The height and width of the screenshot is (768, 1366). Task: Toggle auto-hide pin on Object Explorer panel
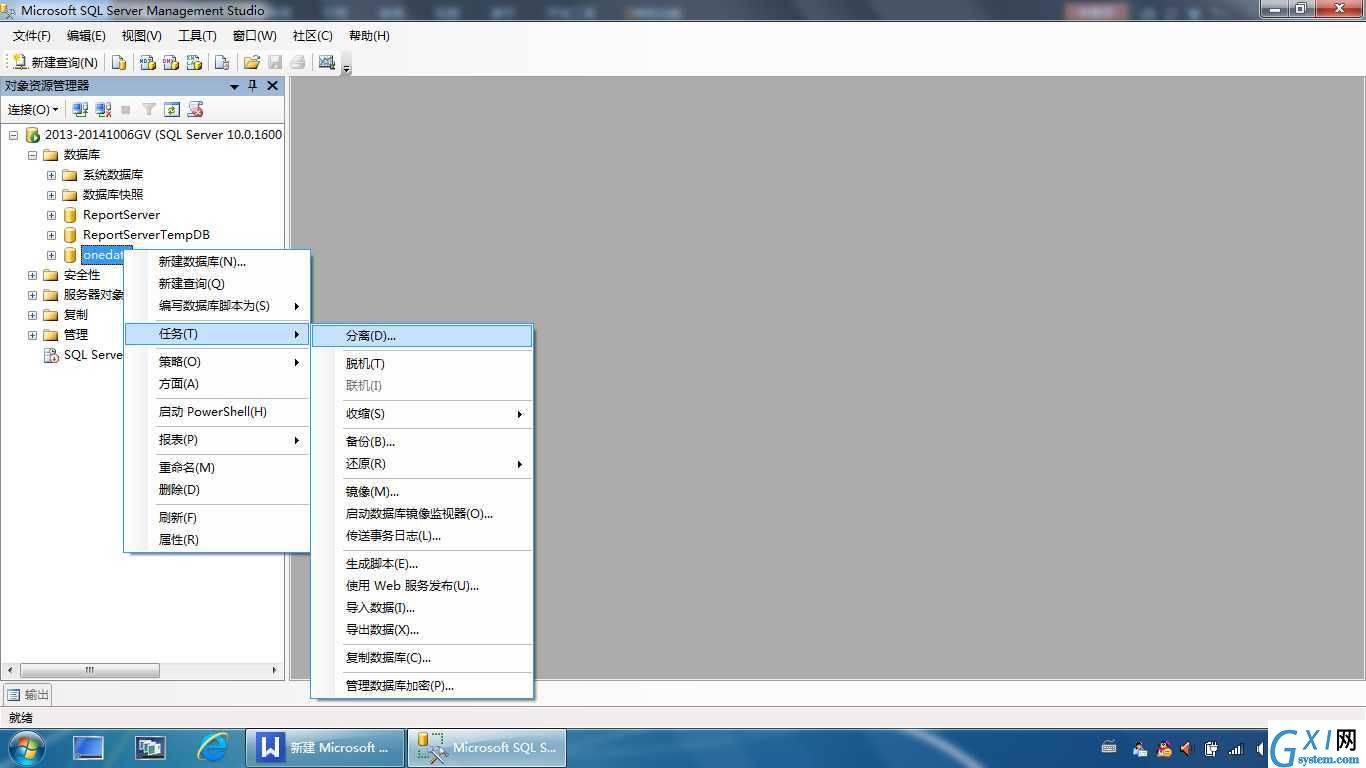[253, 86]
